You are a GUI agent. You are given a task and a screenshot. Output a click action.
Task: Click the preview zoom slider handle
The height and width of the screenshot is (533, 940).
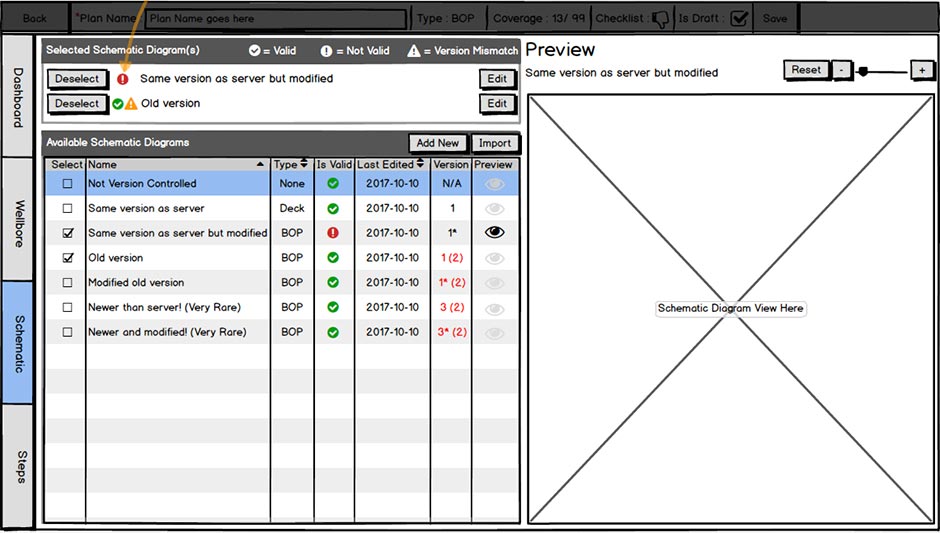pos(863,71)
